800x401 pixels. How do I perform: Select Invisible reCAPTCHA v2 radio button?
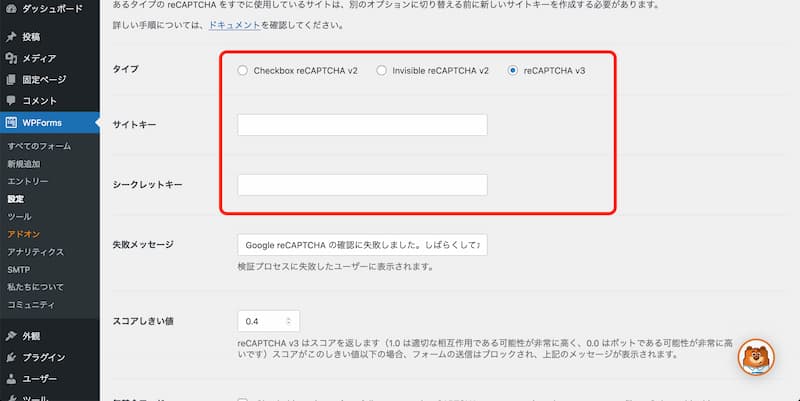click(381, 70)
